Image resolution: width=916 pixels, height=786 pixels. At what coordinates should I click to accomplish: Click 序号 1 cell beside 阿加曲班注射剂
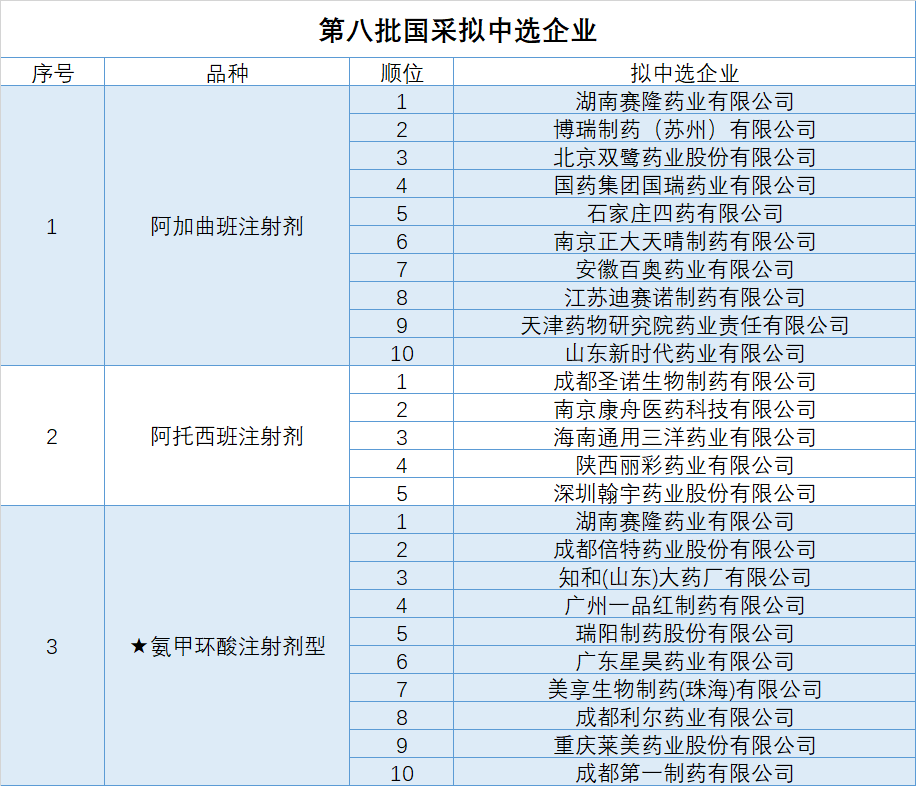[x=53, y=226]
